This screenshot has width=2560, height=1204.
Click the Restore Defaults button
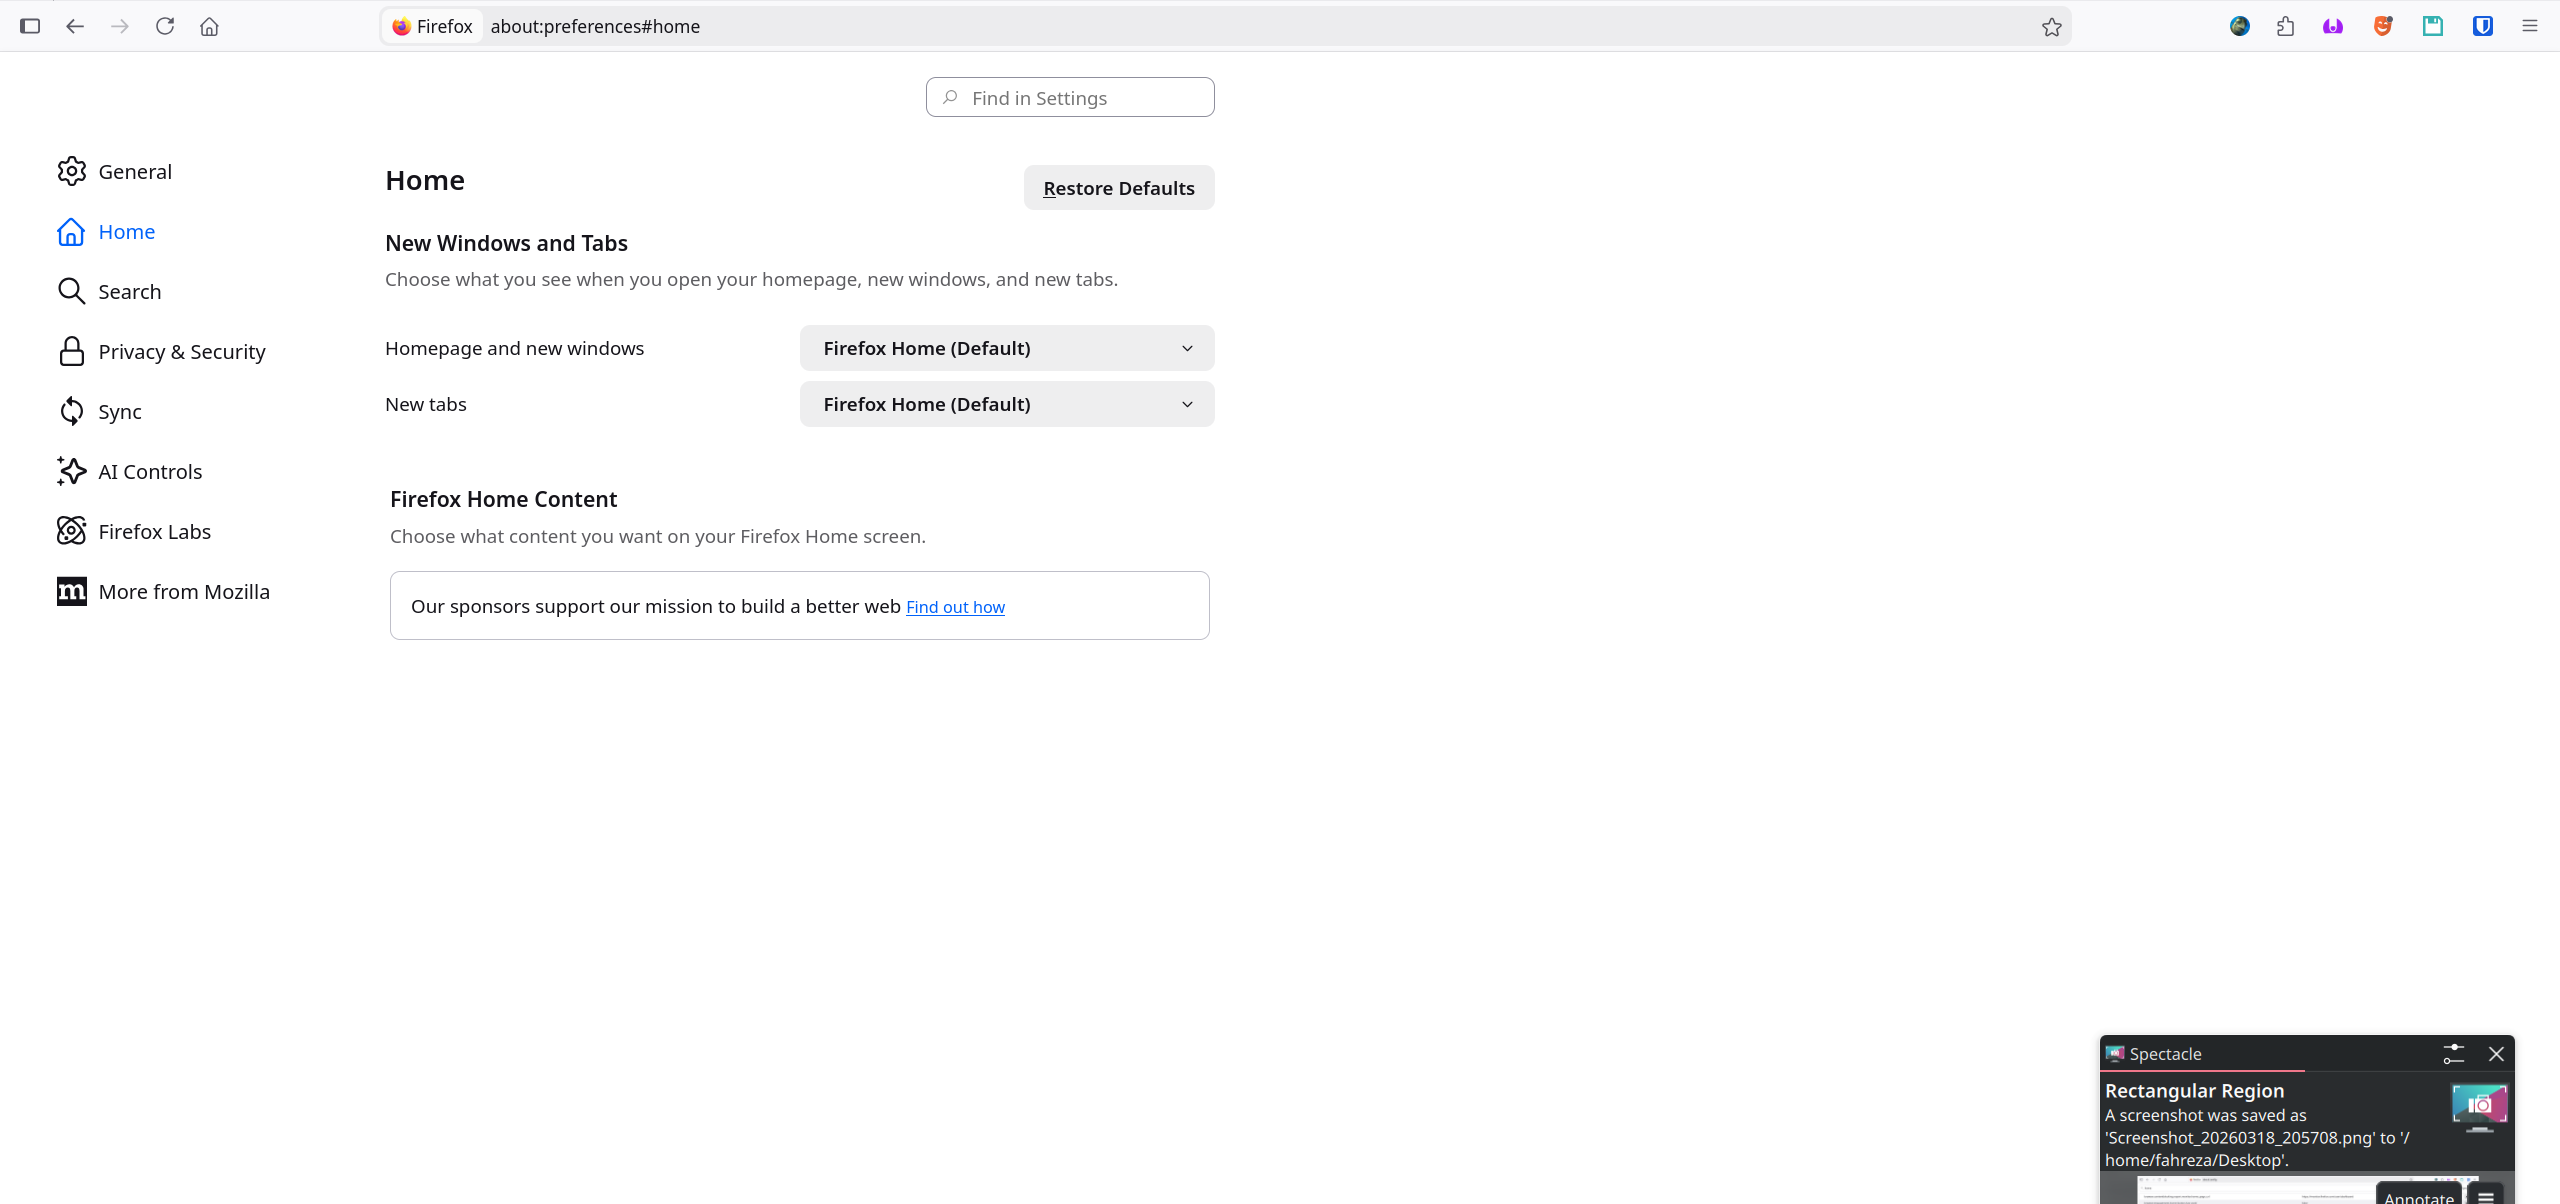pos(1118,188)
